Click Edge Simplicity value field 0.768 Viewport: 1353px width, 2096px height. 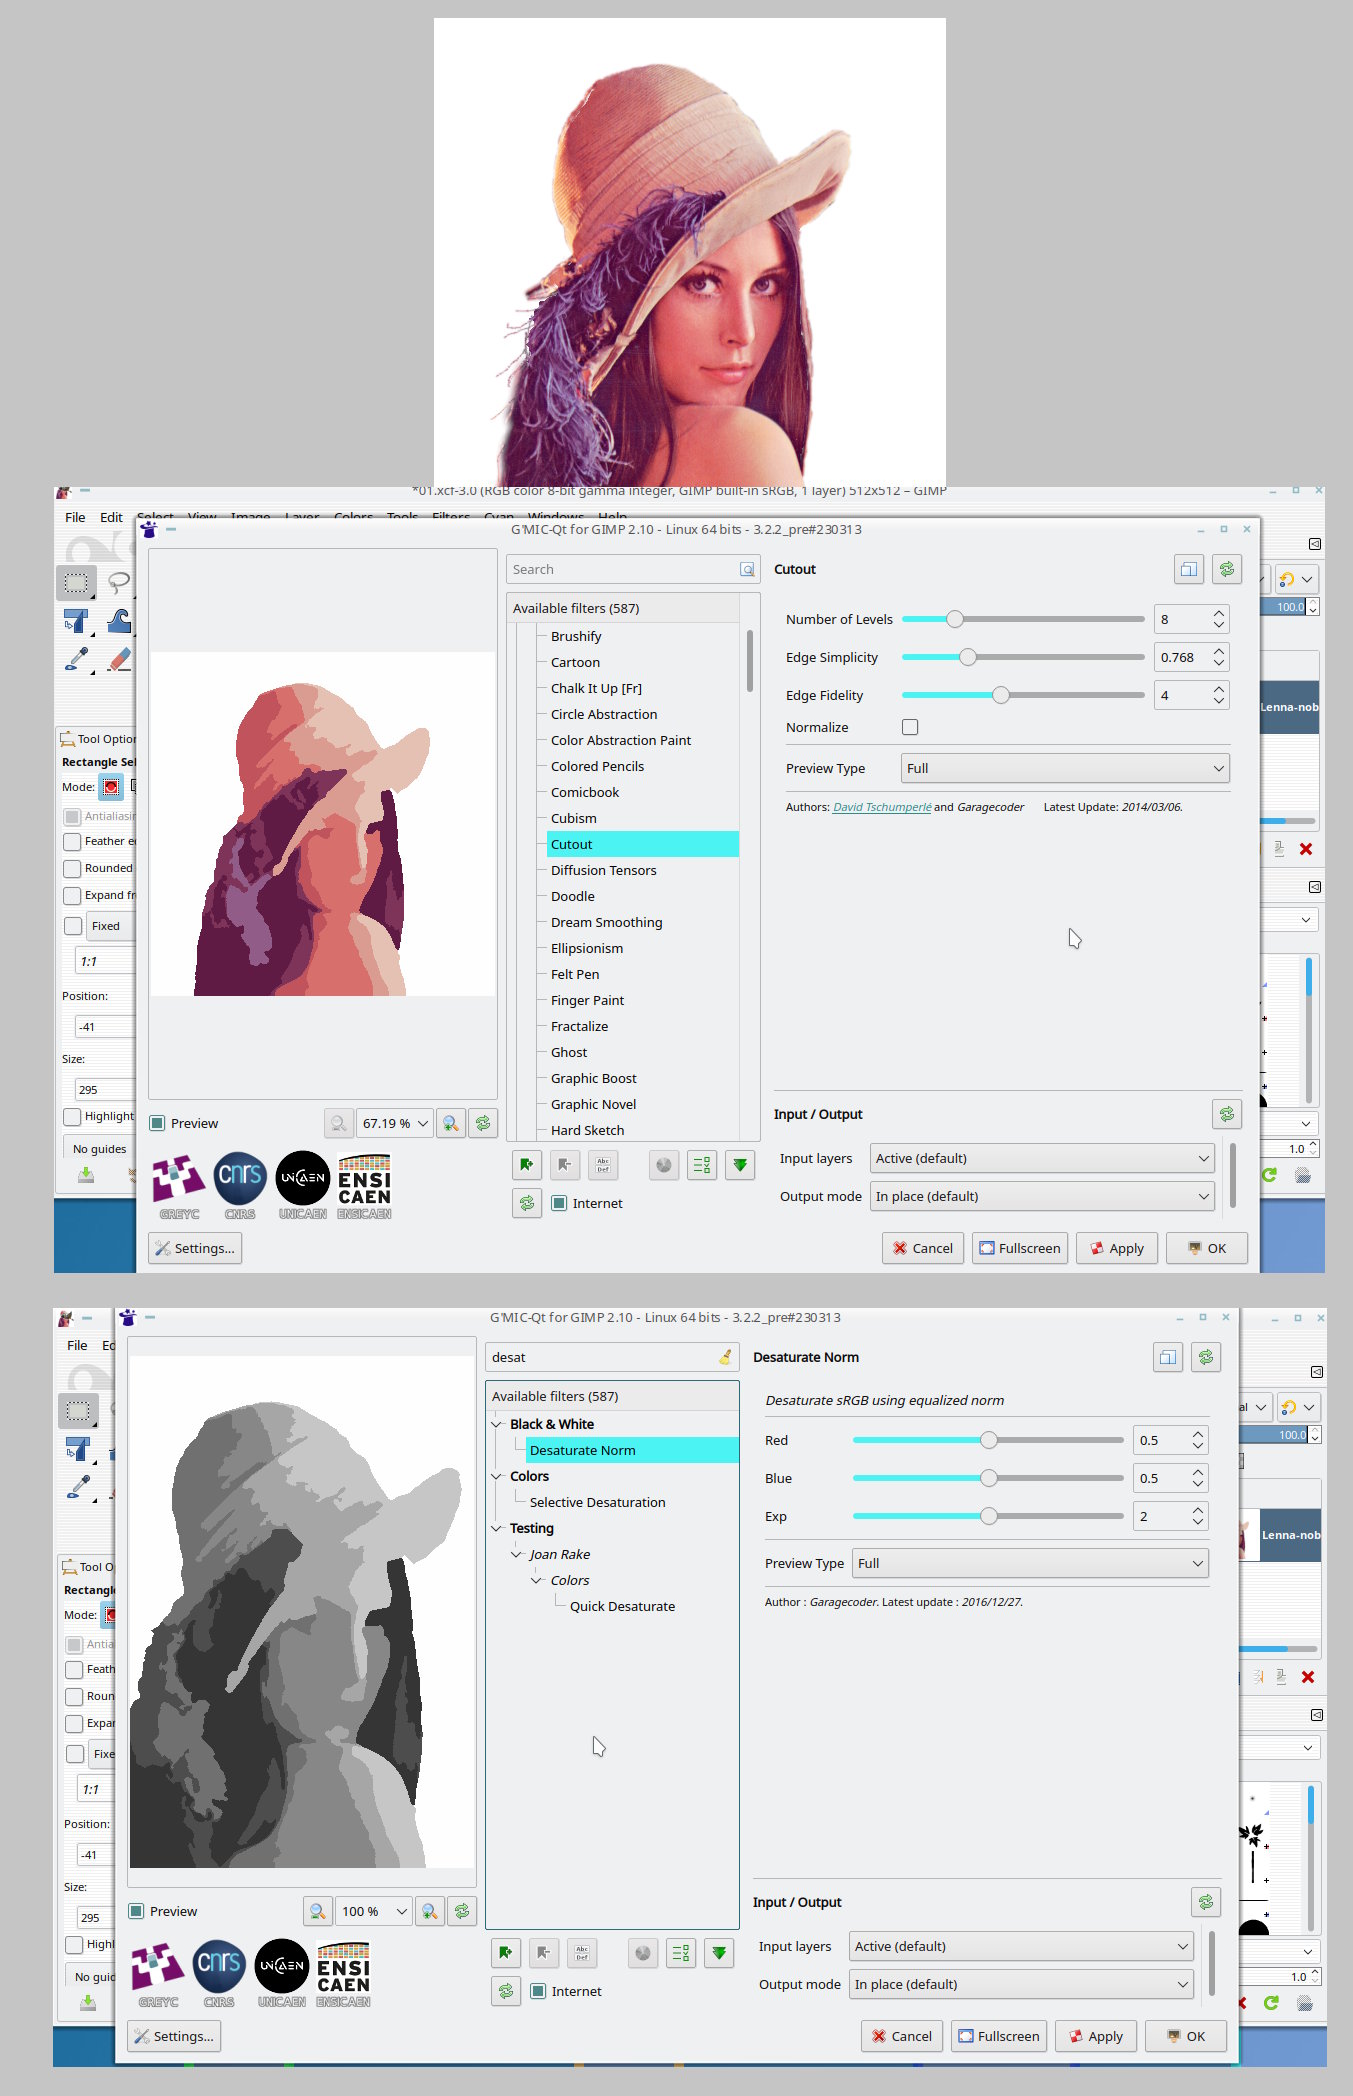1181,657
